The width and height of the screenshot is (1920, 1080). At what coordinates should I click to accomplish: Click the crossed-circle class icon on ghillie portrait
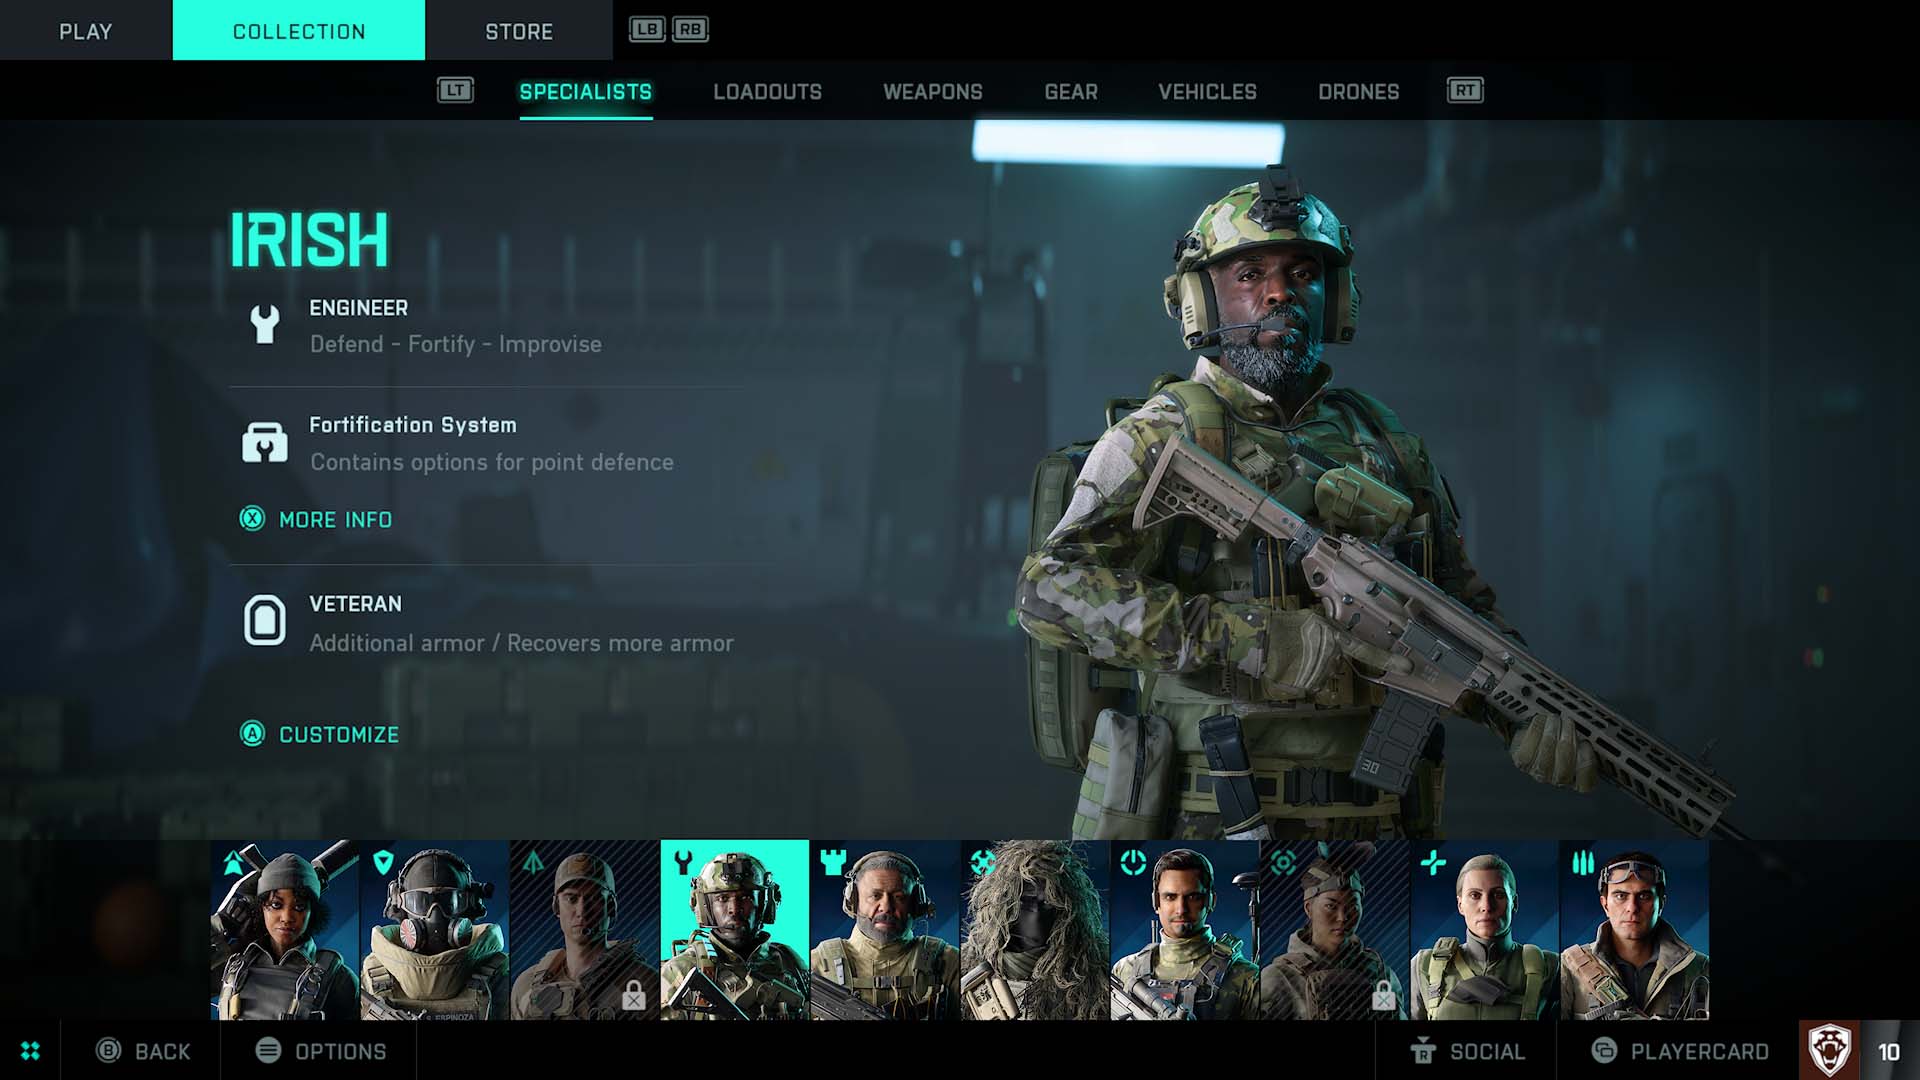pyautogui.click(x=983, y=862)
